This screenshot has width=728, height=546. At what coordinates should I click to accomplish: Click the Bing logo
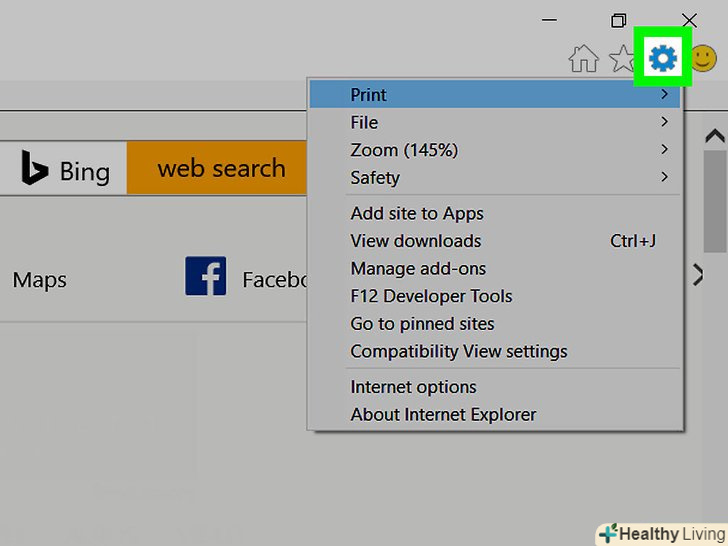point(65,170)
